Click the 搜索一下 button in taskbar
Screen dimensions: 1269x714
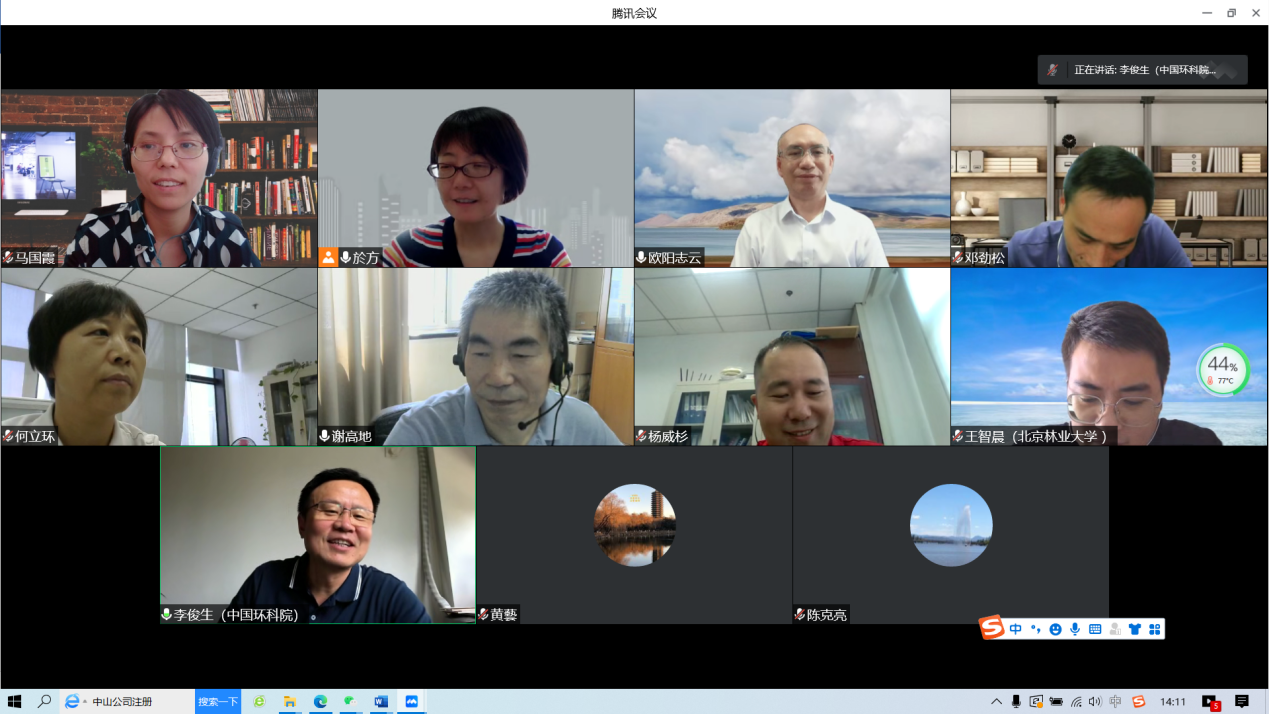(x=218, y=702)
